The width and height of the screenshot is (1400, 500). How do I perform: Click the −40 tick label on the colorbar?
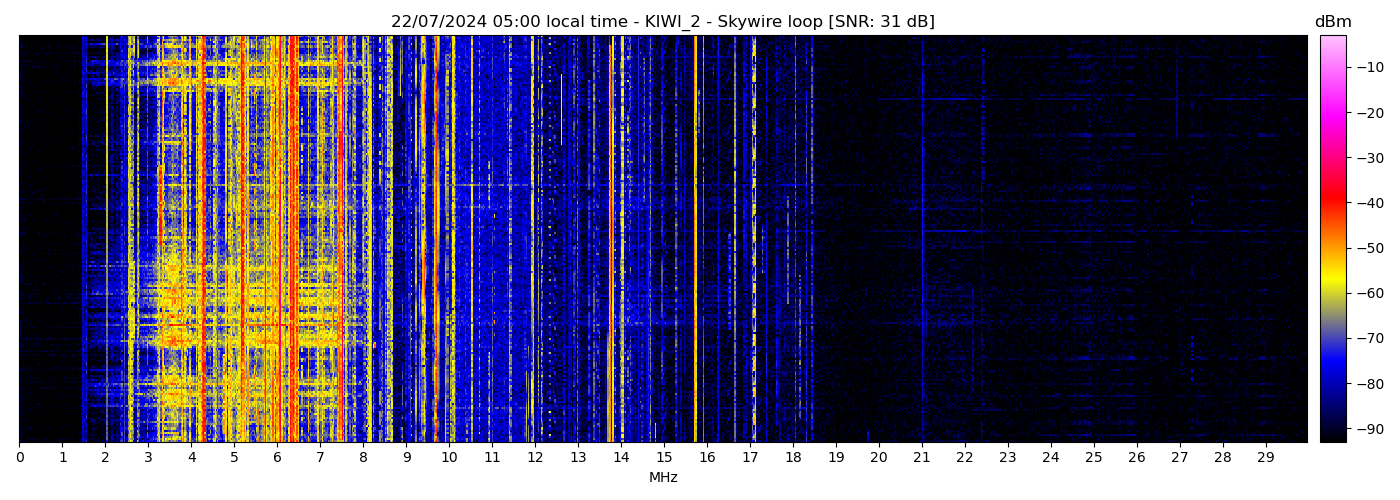1369,203
